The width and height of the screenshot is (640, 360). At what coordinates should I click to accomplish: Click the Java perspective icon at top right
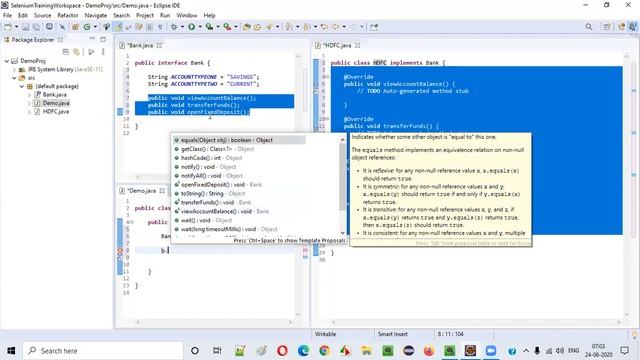pos(633,27)
